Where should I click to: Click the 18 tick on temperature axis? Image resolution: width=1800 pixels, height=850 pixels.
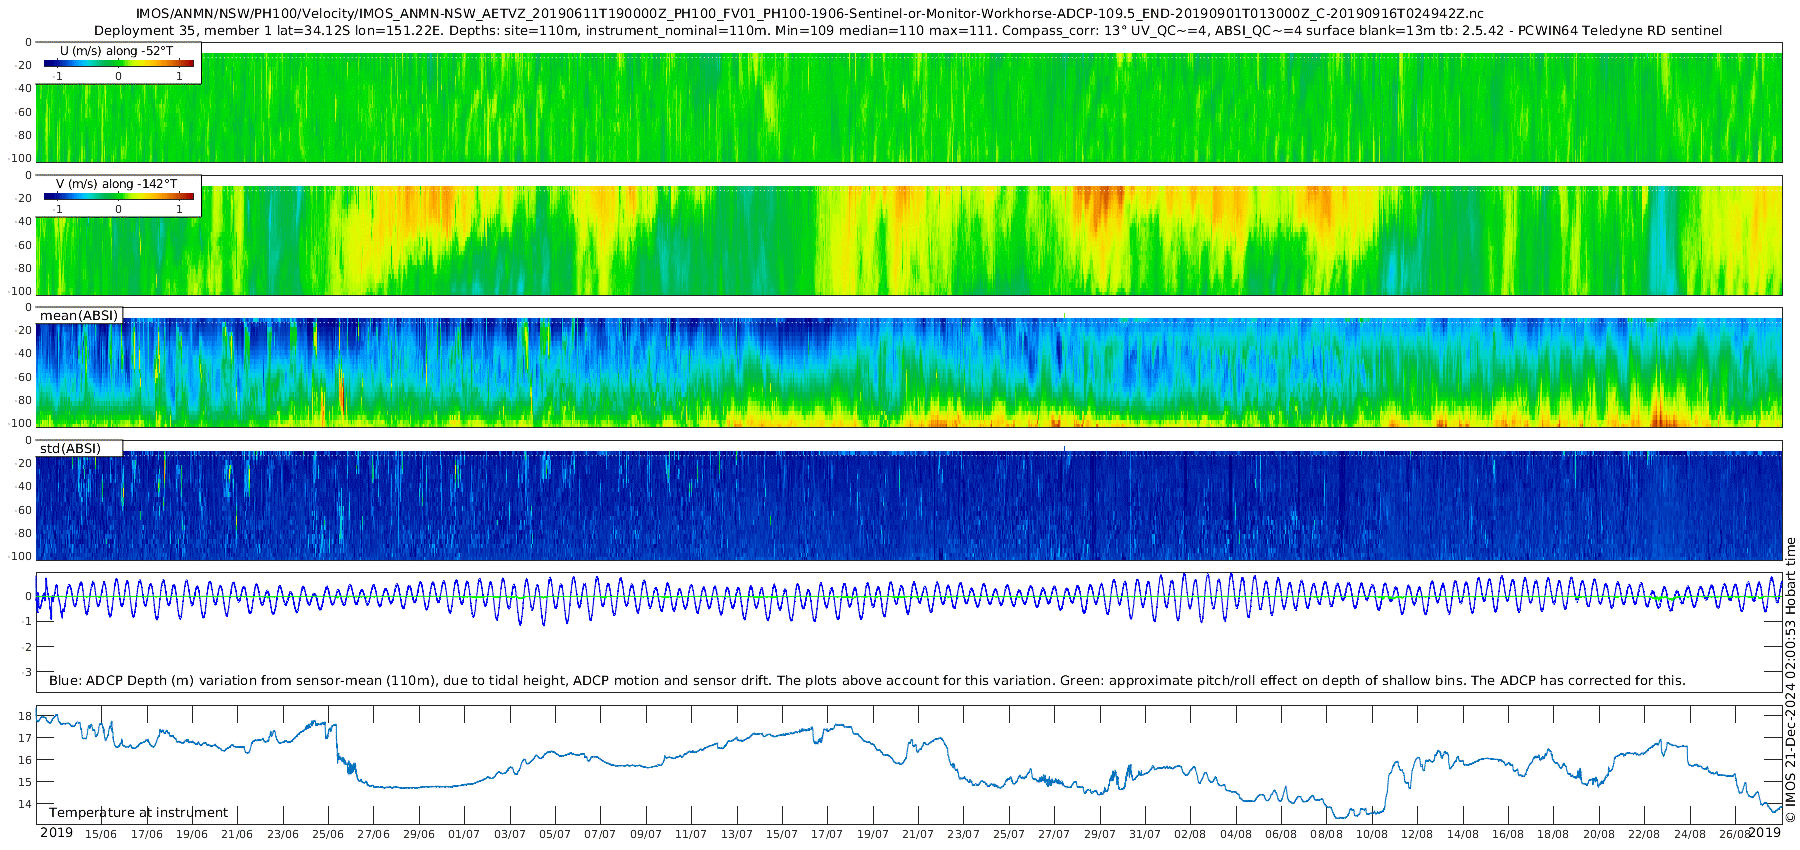click(x=26, y=716)
